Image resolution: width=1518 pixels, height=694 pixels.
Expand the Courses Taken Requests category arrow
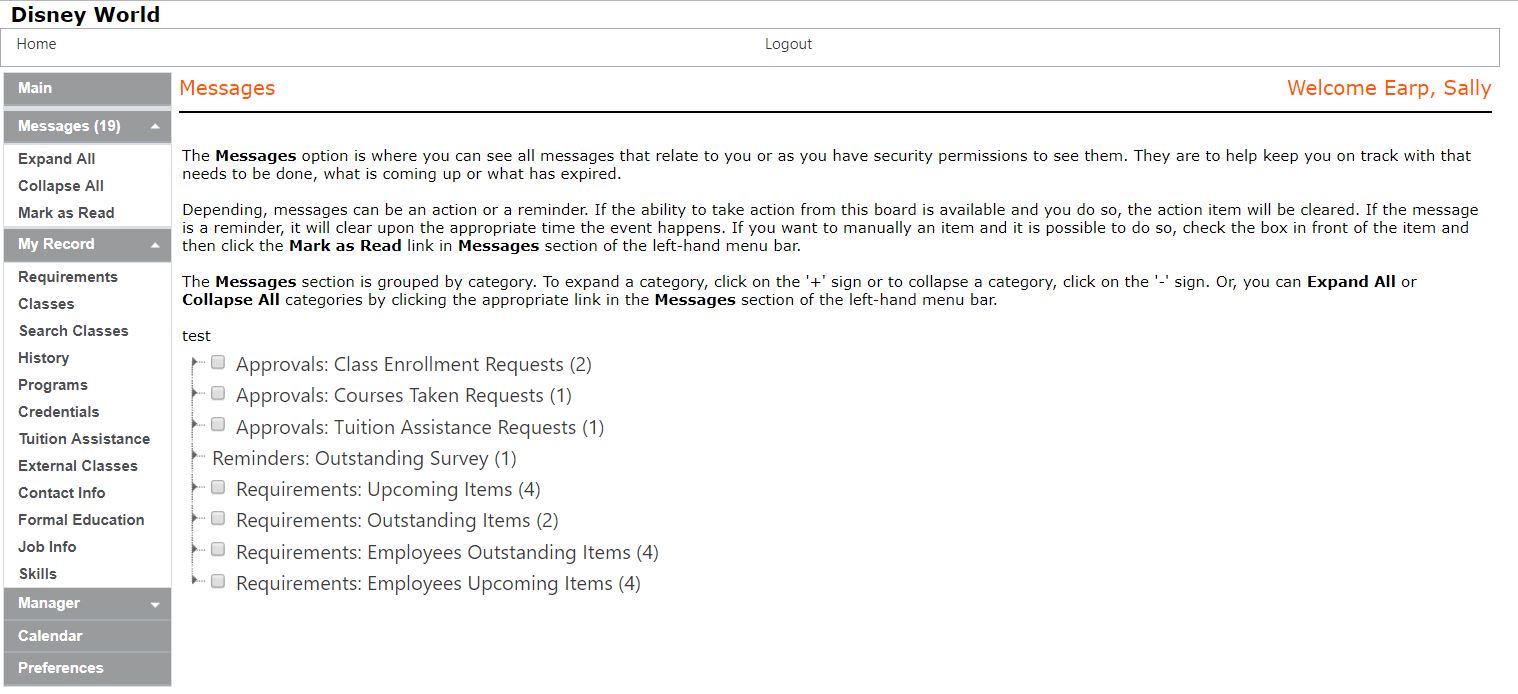click(194, 394)
